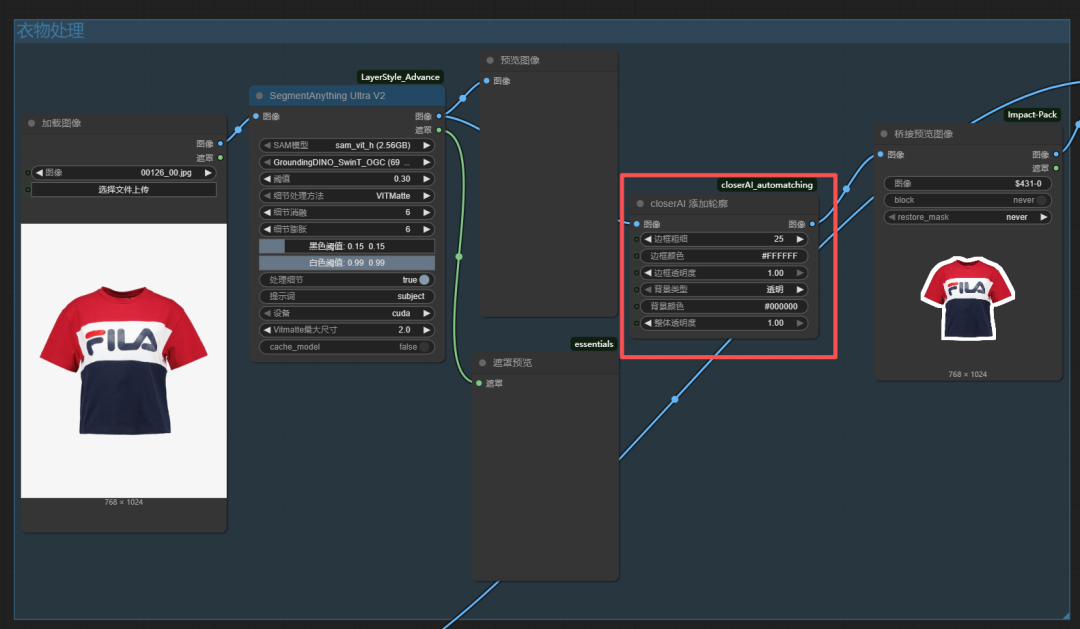Decrease 边框透明度 with left arrow
This screenshot has width=1080, height=629.
click(x=647, y=273)
